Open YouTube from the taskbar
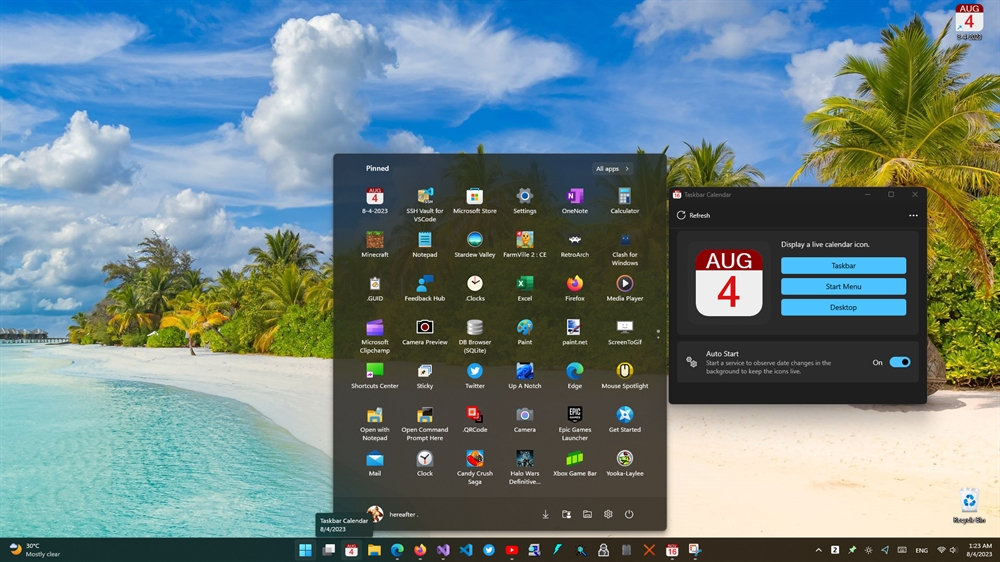1000x562 pixels. tap(511, 550)
